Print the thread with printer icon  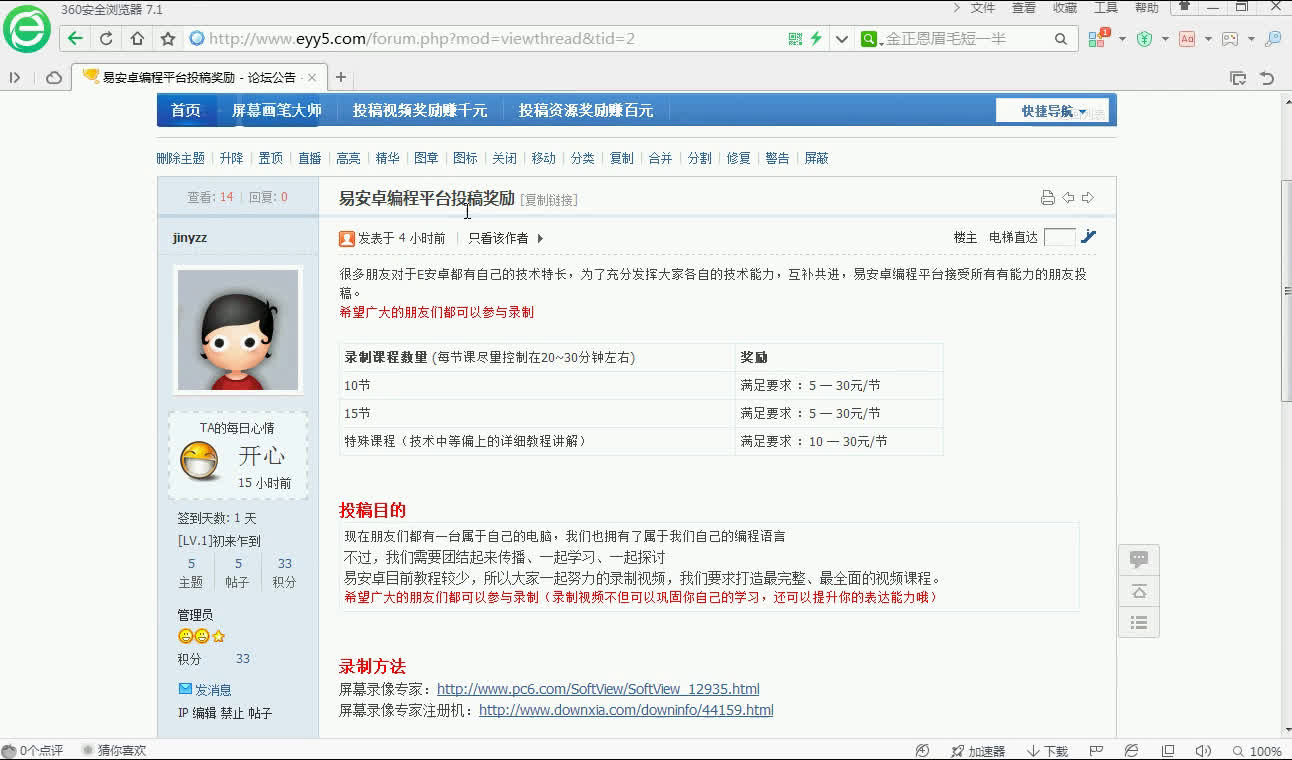click(1048, 198)
